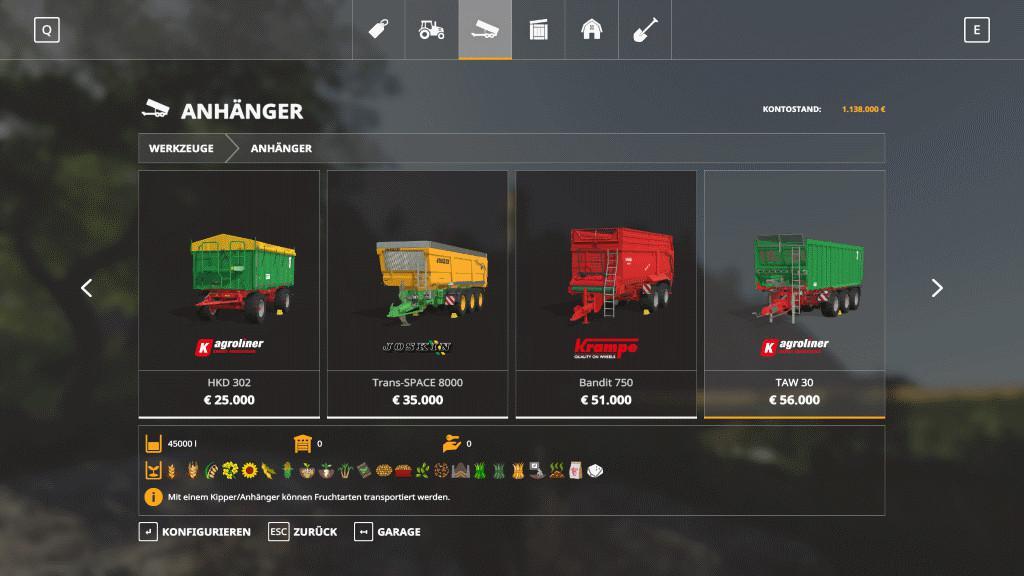This screenshot has width=1024, height=576.
Task: Click the Q previous category key icon
Action: pyautogui.click(x=47, y=30)
